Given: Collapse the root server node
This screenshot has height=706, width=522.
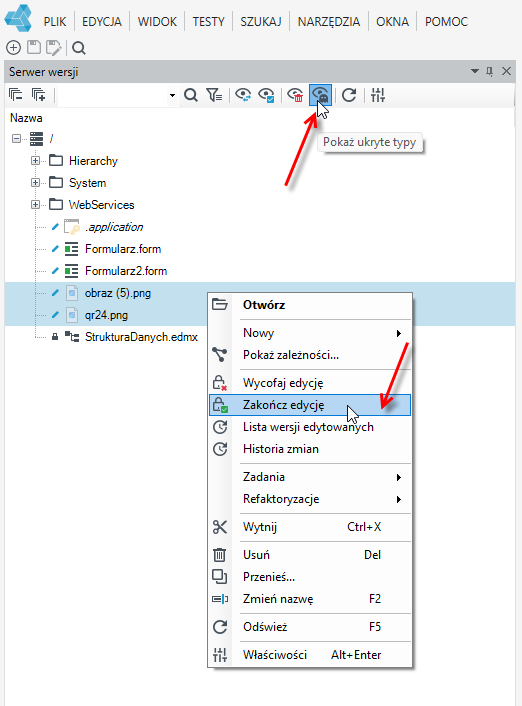Looking at the screenshot, I should click(x=16, y=138).
